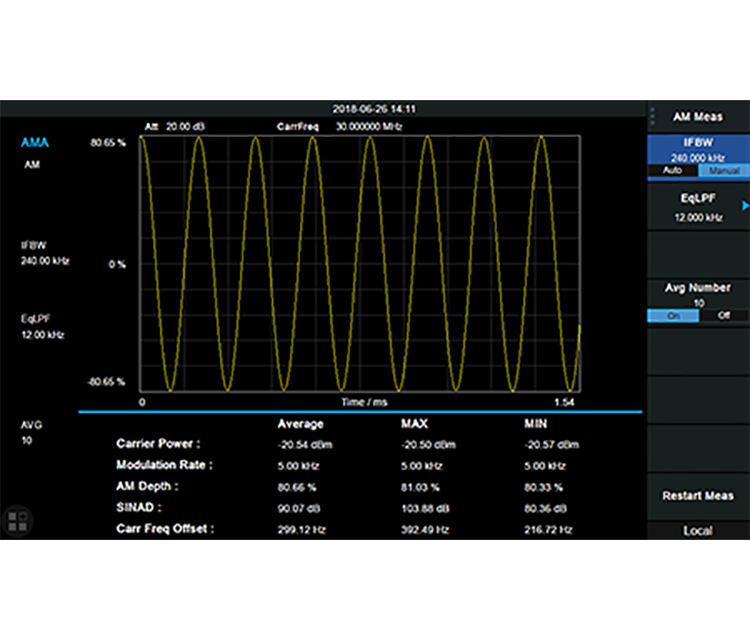The width and height of the screenshot is (750, 640).
Task: Click the Local status at bottom right
Action: coord(697,530)
